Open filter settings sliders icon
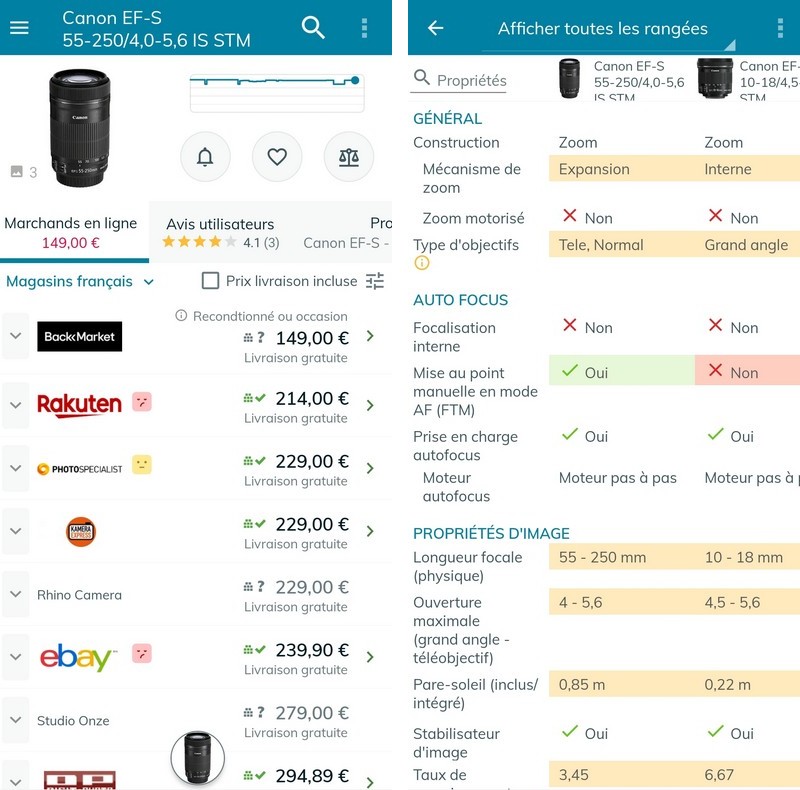The width and height of the screenshot is (800, 790). [x=375, y=281]
